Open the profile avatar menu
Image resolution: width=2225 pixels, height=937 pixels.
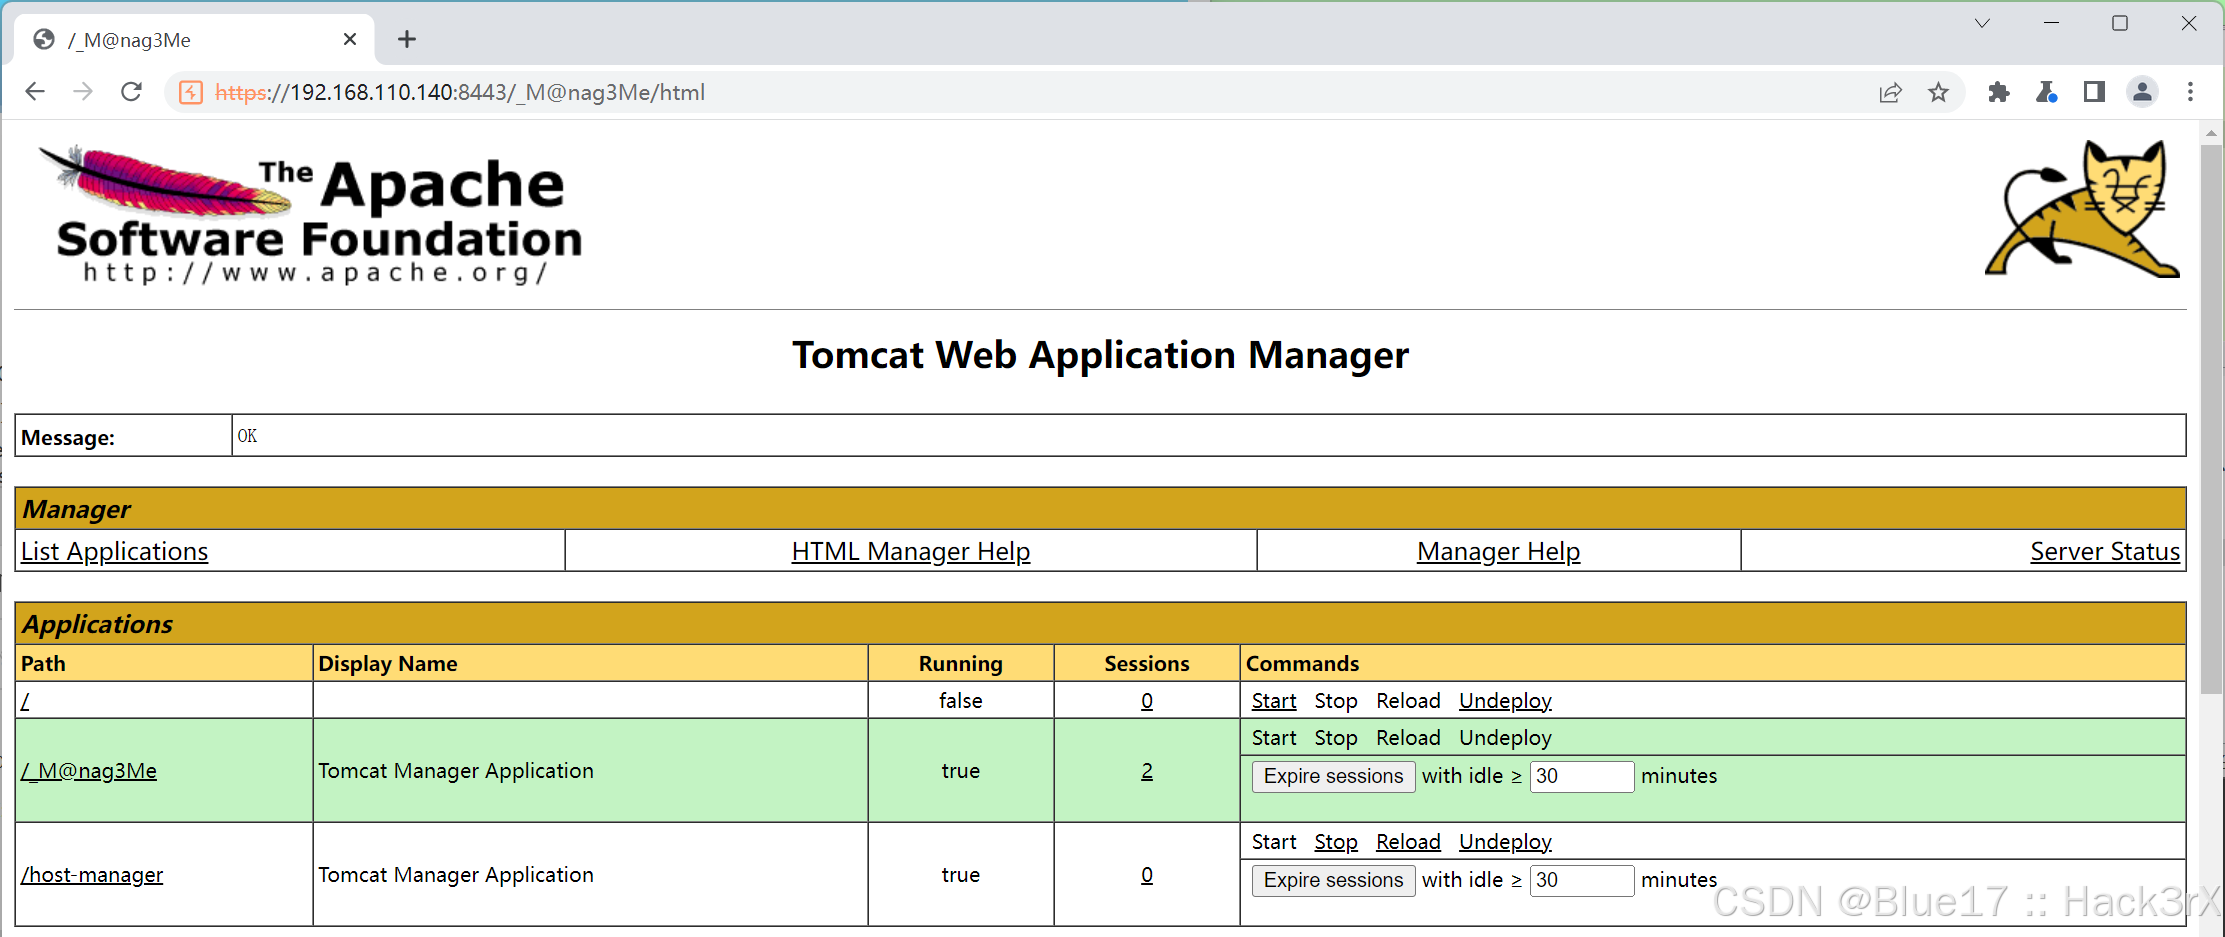click(2142, 93)
